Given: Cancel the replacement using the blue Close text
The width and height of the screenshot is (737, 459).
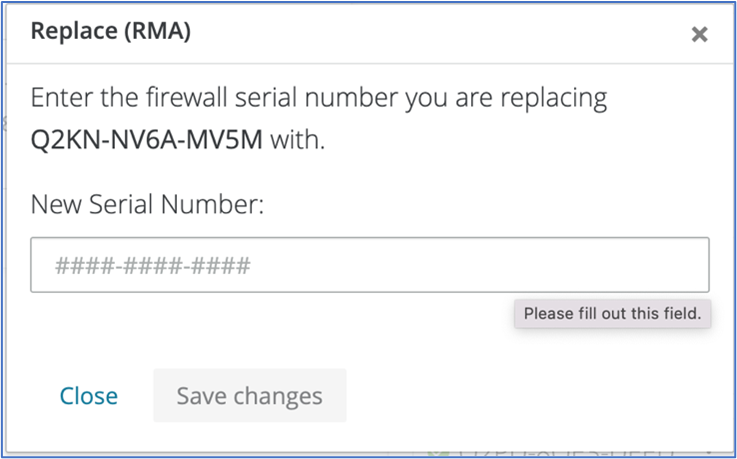Looking at the screenshot, I should (89, 396).
